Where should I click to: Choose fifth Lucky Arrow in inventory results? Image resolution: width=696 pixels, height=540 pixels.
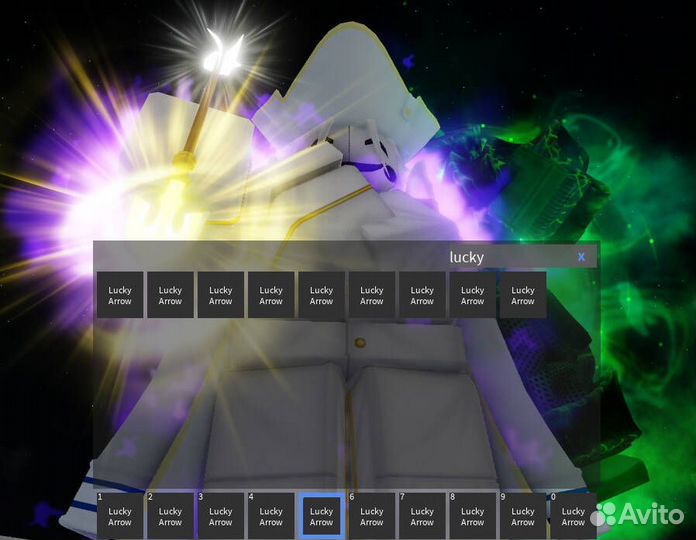click(321, 295)
